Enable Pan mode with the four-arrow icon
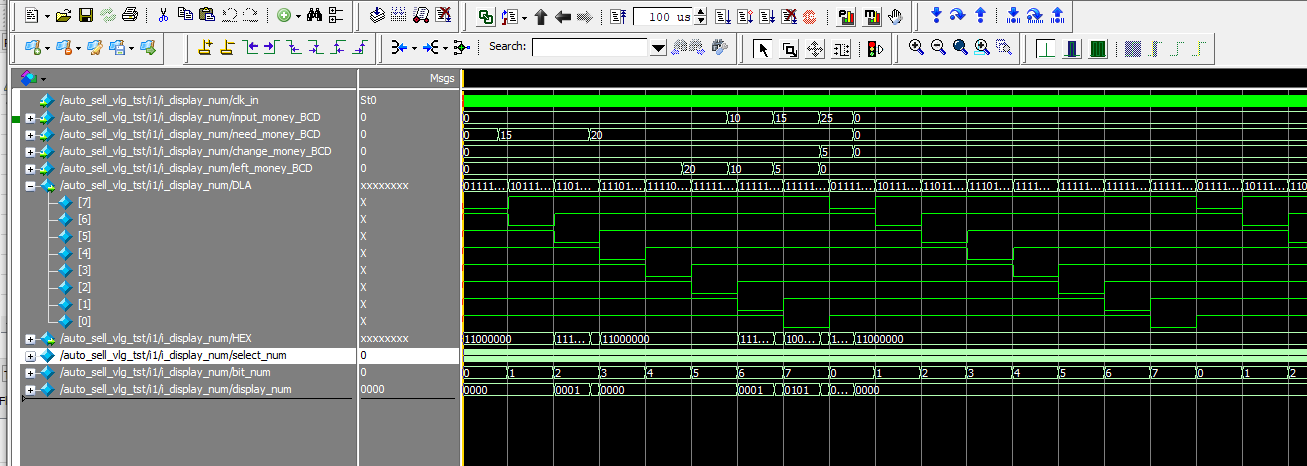 pos(816,48)
